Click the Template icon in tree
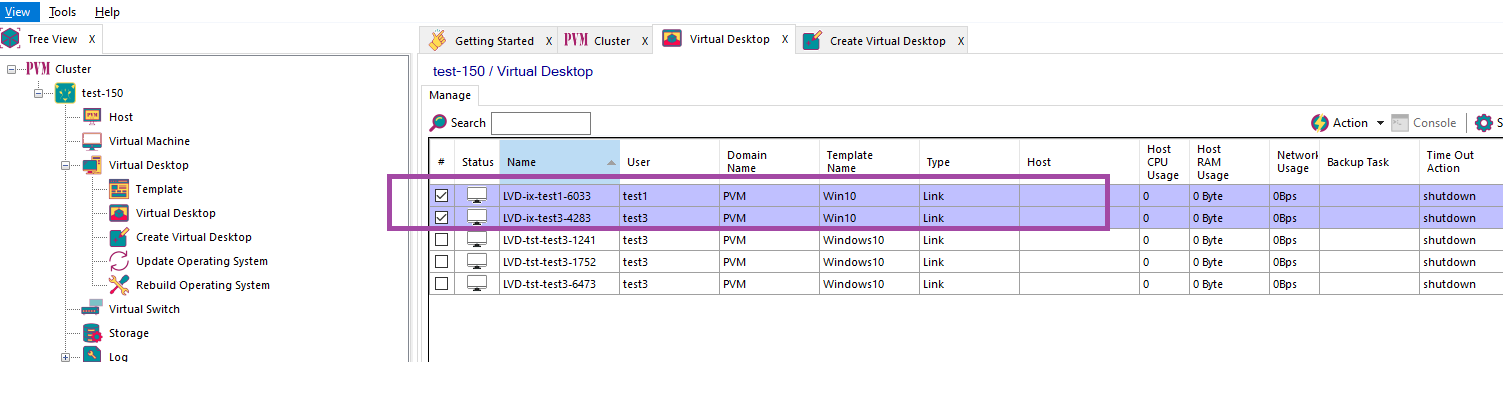This screenshot has height=393, width=1503. [119, 189]
